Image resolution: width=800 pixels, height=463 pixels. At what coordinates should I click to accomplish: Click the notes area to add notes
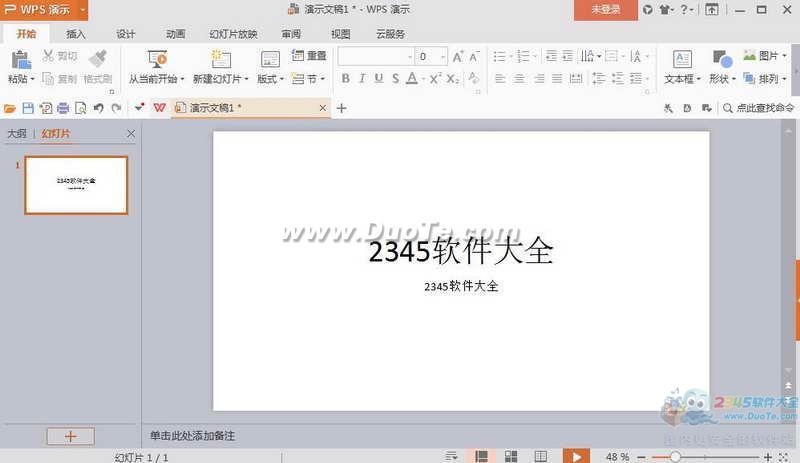[x=192, y=436]
